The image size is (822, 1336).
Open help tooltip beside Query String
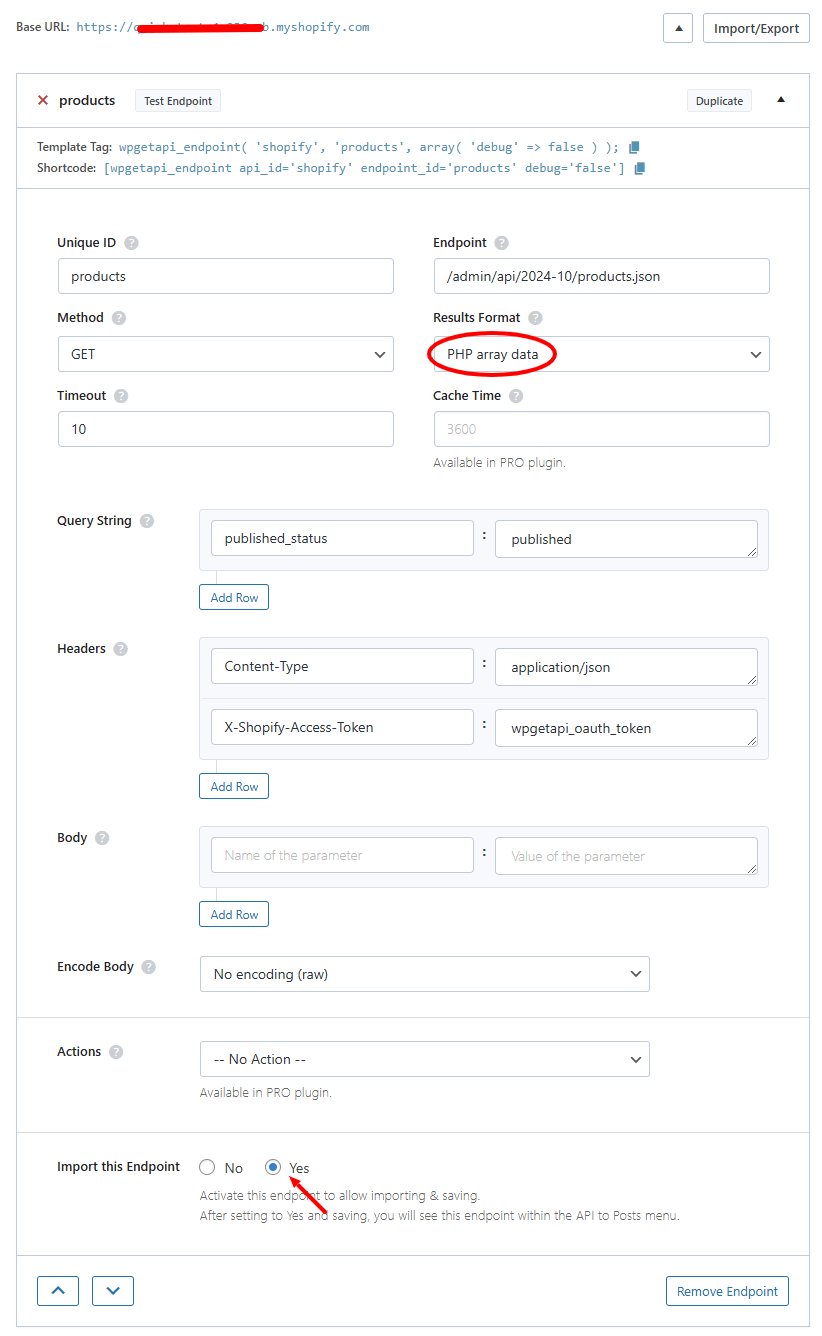pyautogui.click(x=146, y=520)
